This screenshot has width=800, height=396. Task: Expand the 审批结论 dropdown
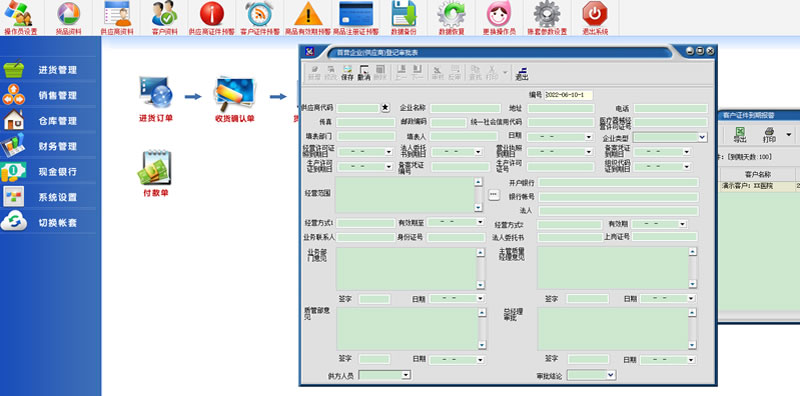pyautogui.click(x=611, y=375)
